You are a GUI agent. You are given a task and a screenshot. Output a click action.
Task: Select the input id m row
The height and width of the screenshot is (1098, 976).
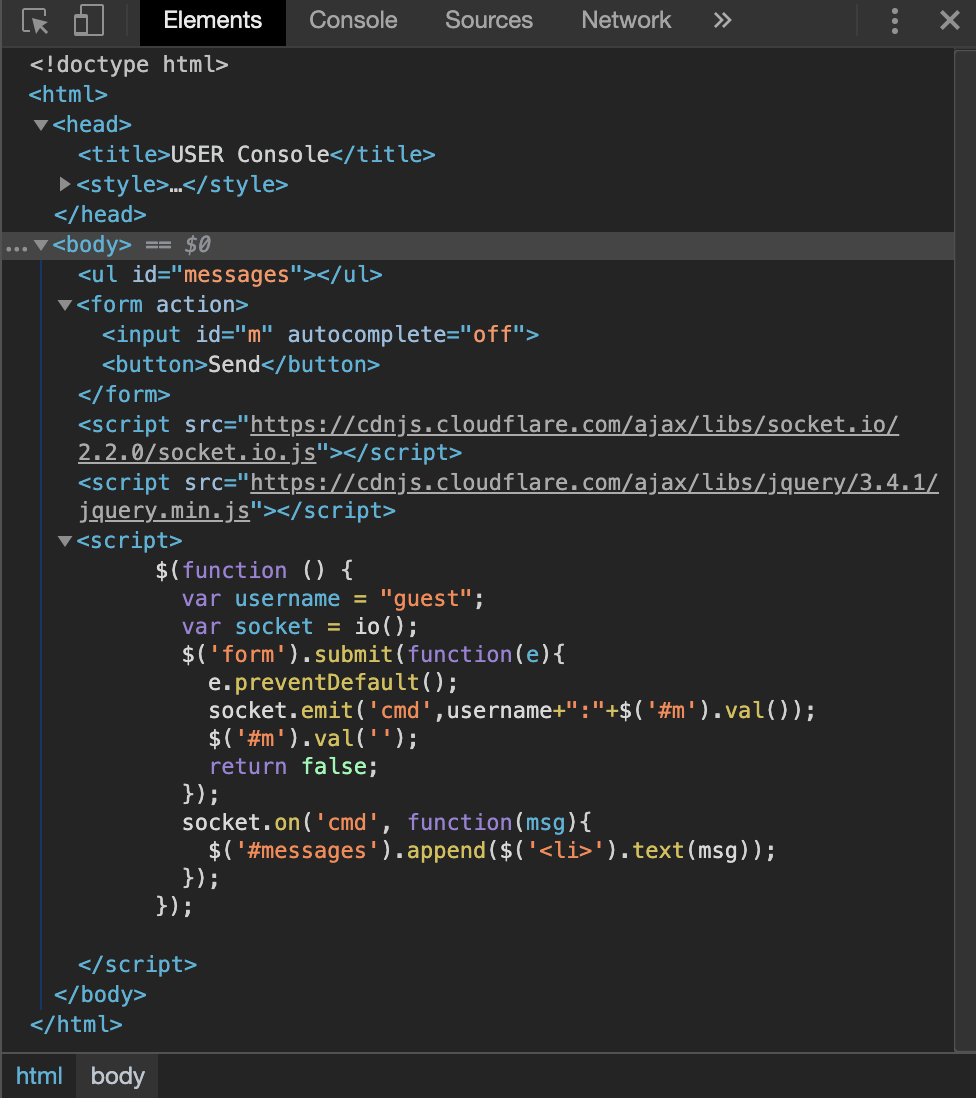321,335
